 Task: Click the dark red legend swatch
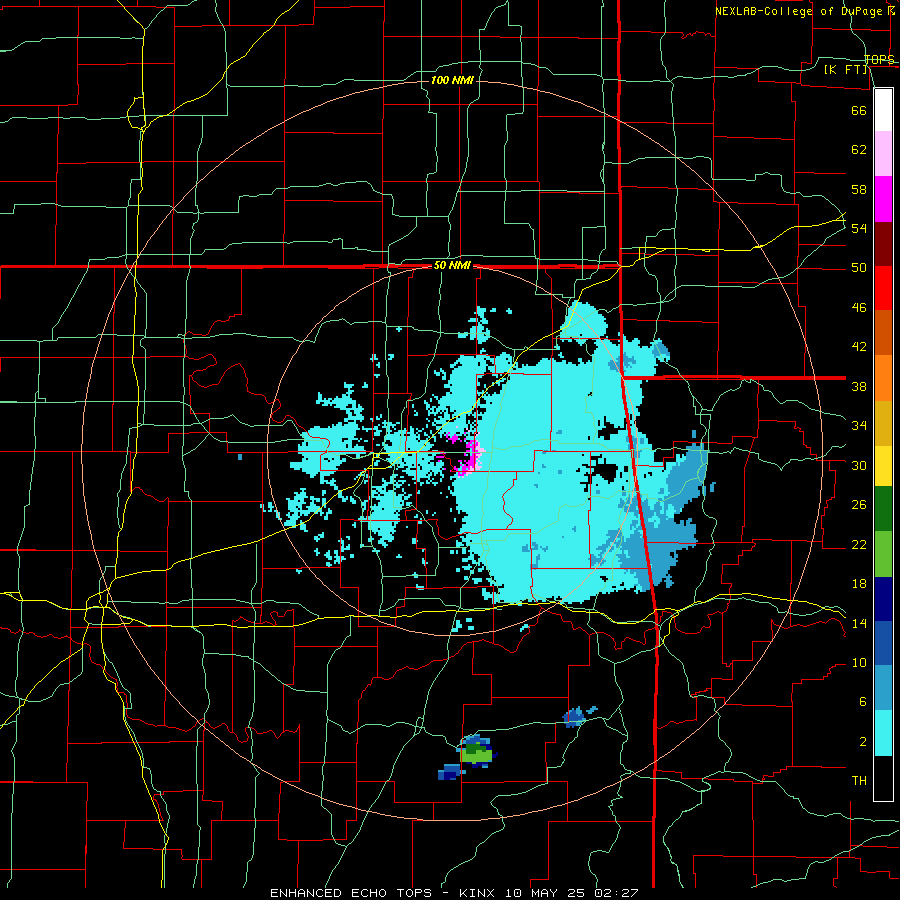883,244
